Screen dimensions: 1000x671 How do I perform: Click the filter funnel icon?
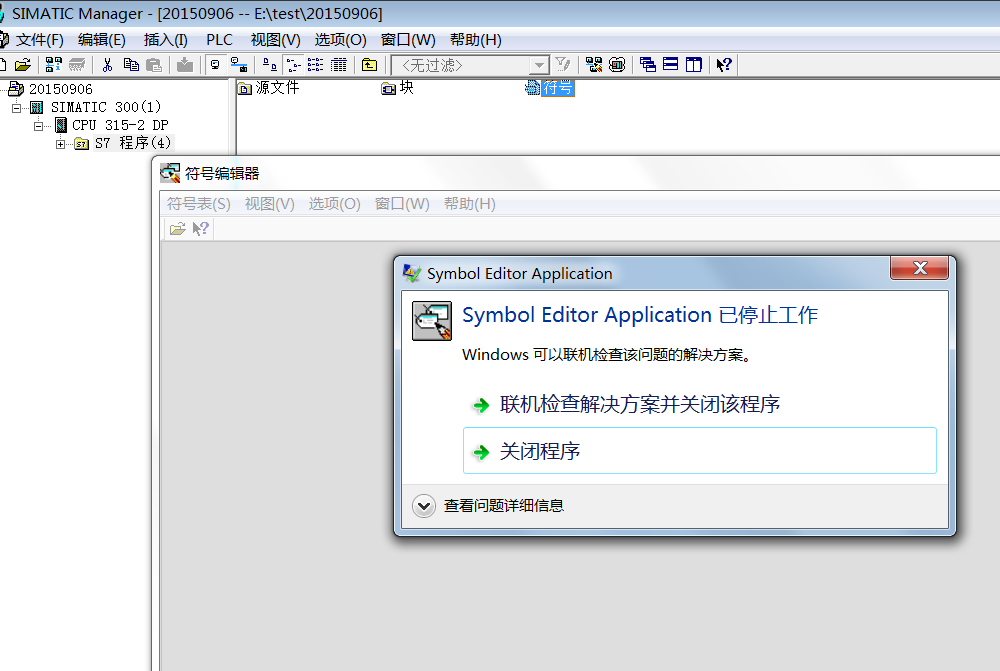562,64
